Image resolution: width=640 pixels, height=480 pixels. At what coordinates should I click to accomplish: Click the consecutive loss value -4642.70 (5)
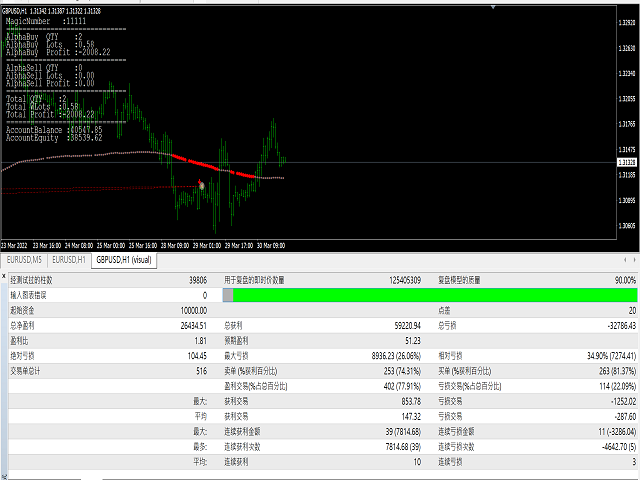tap(619, 447)
